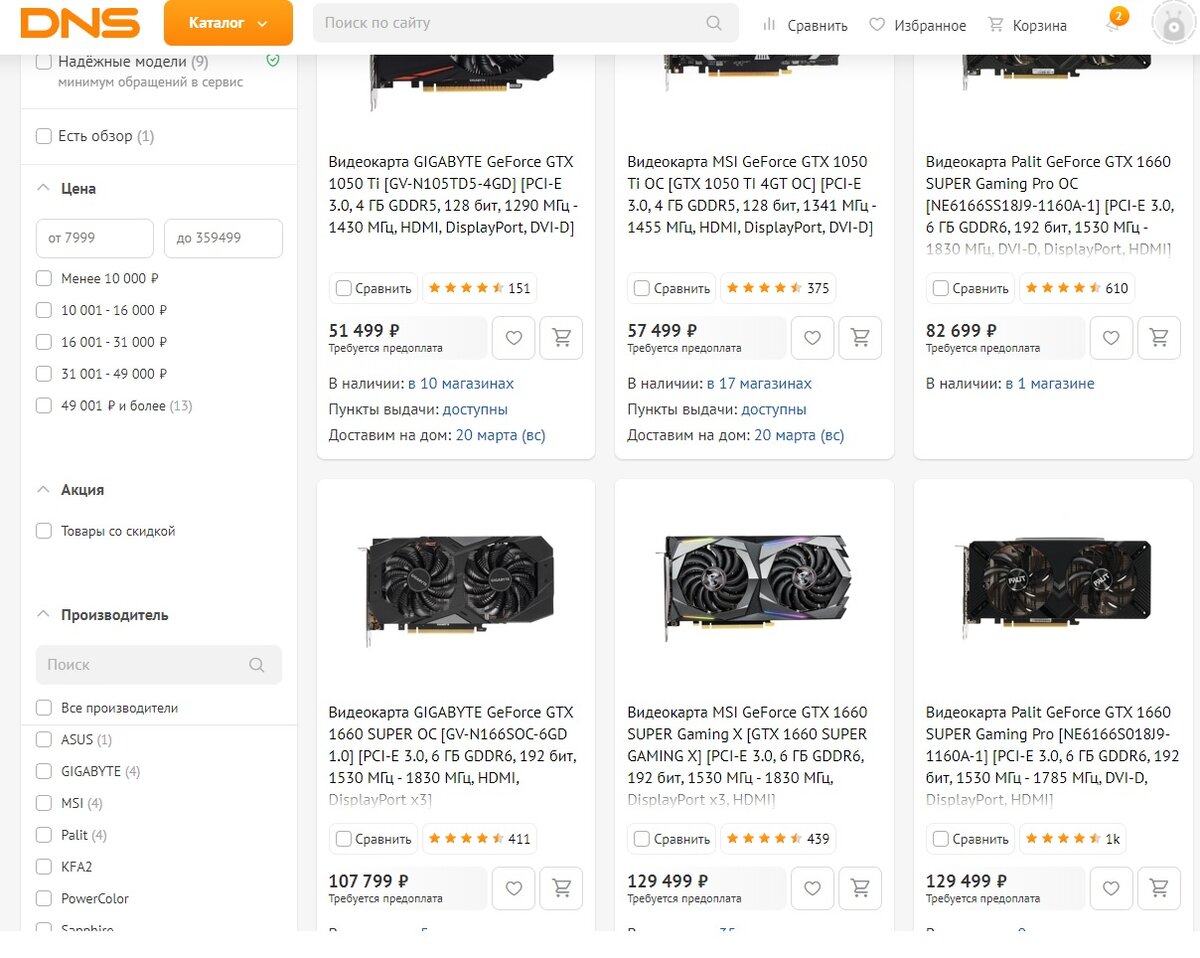Add the 107 799 ₽ card to cart
This screenshot has width=1200, height=958.
coord(561,888)
